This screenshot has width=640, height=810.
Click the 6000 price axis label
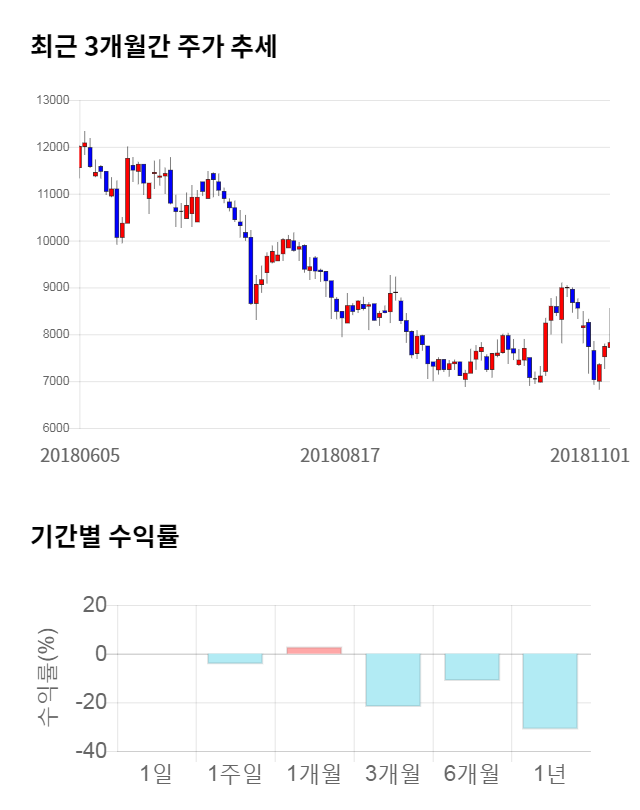(x=54, y=428)
